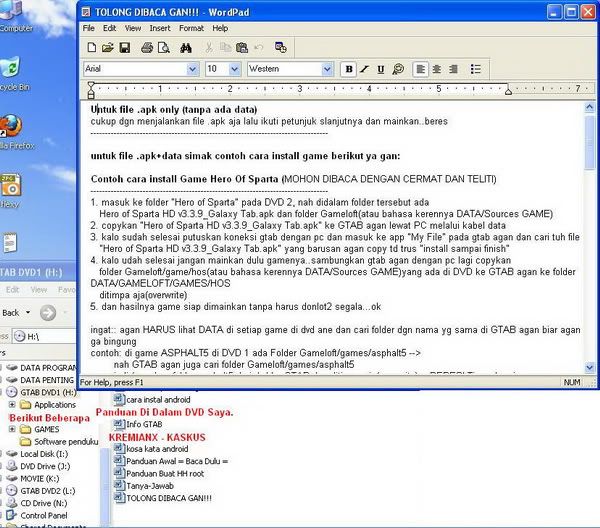Select the Mozilla Firefox desktop icon
The height and width of the screenshot is (528, 600).
[13, 131]
